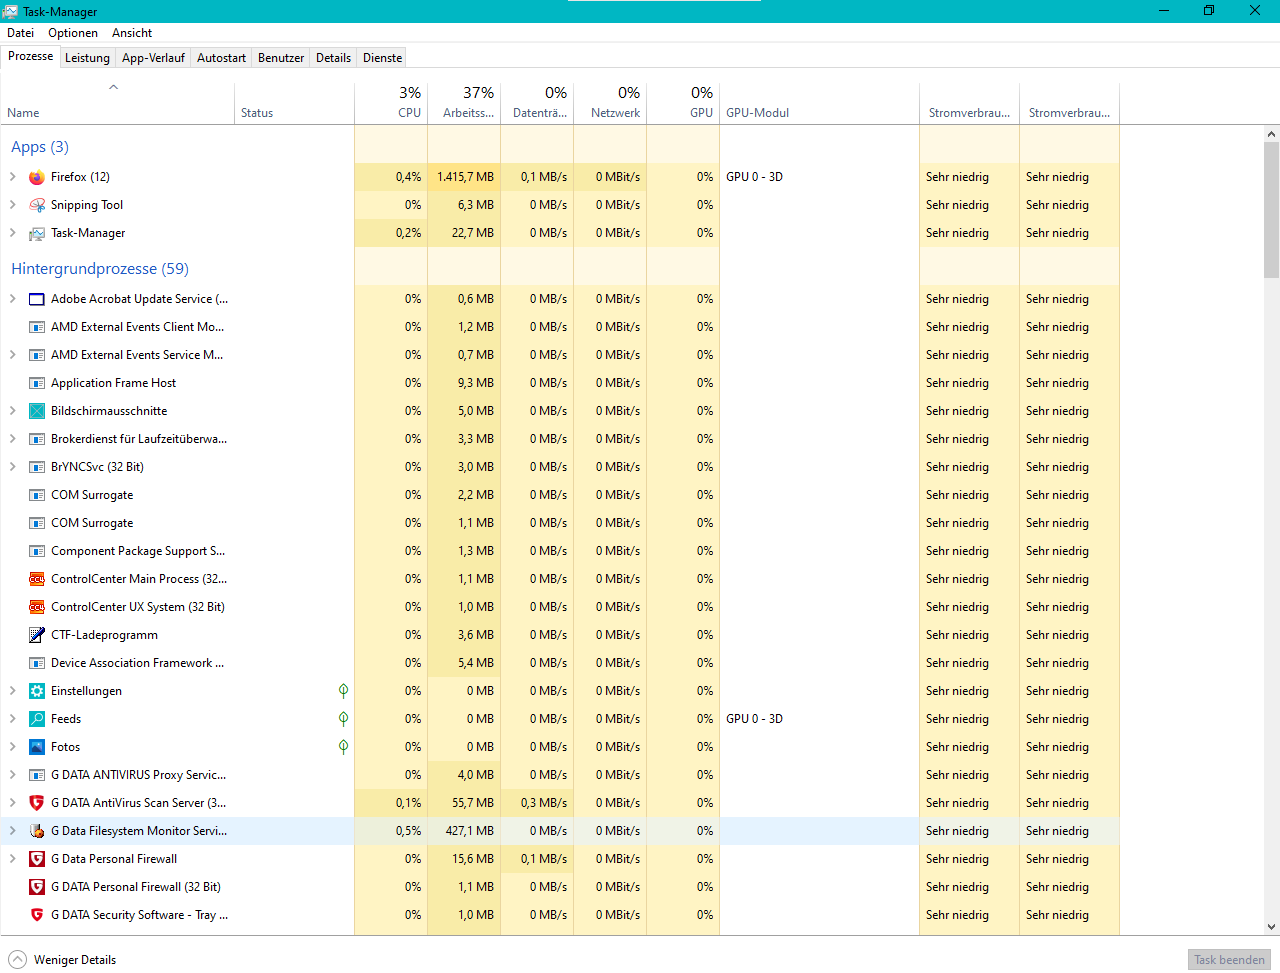Viewport: 1280px width, 973px height.
Task: Click the Snipping Tool scissors icon
Action: coord(37,205)
